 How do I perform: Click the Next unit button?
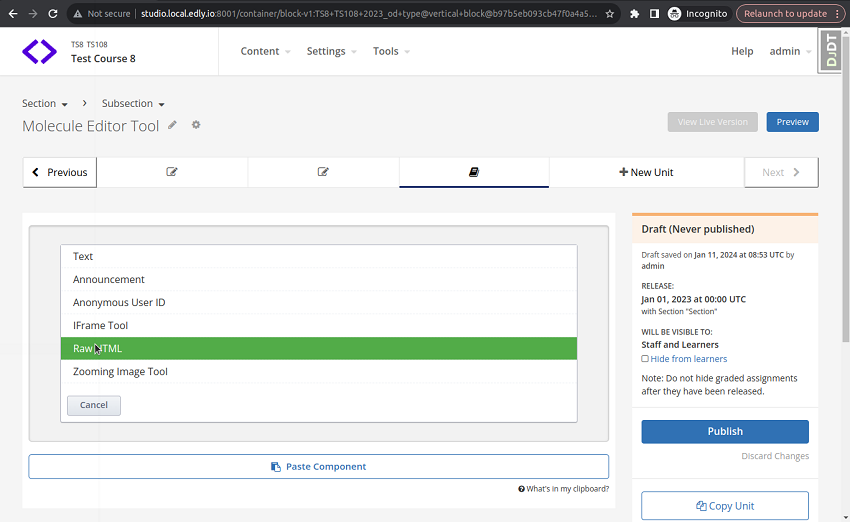coord(781,172)
